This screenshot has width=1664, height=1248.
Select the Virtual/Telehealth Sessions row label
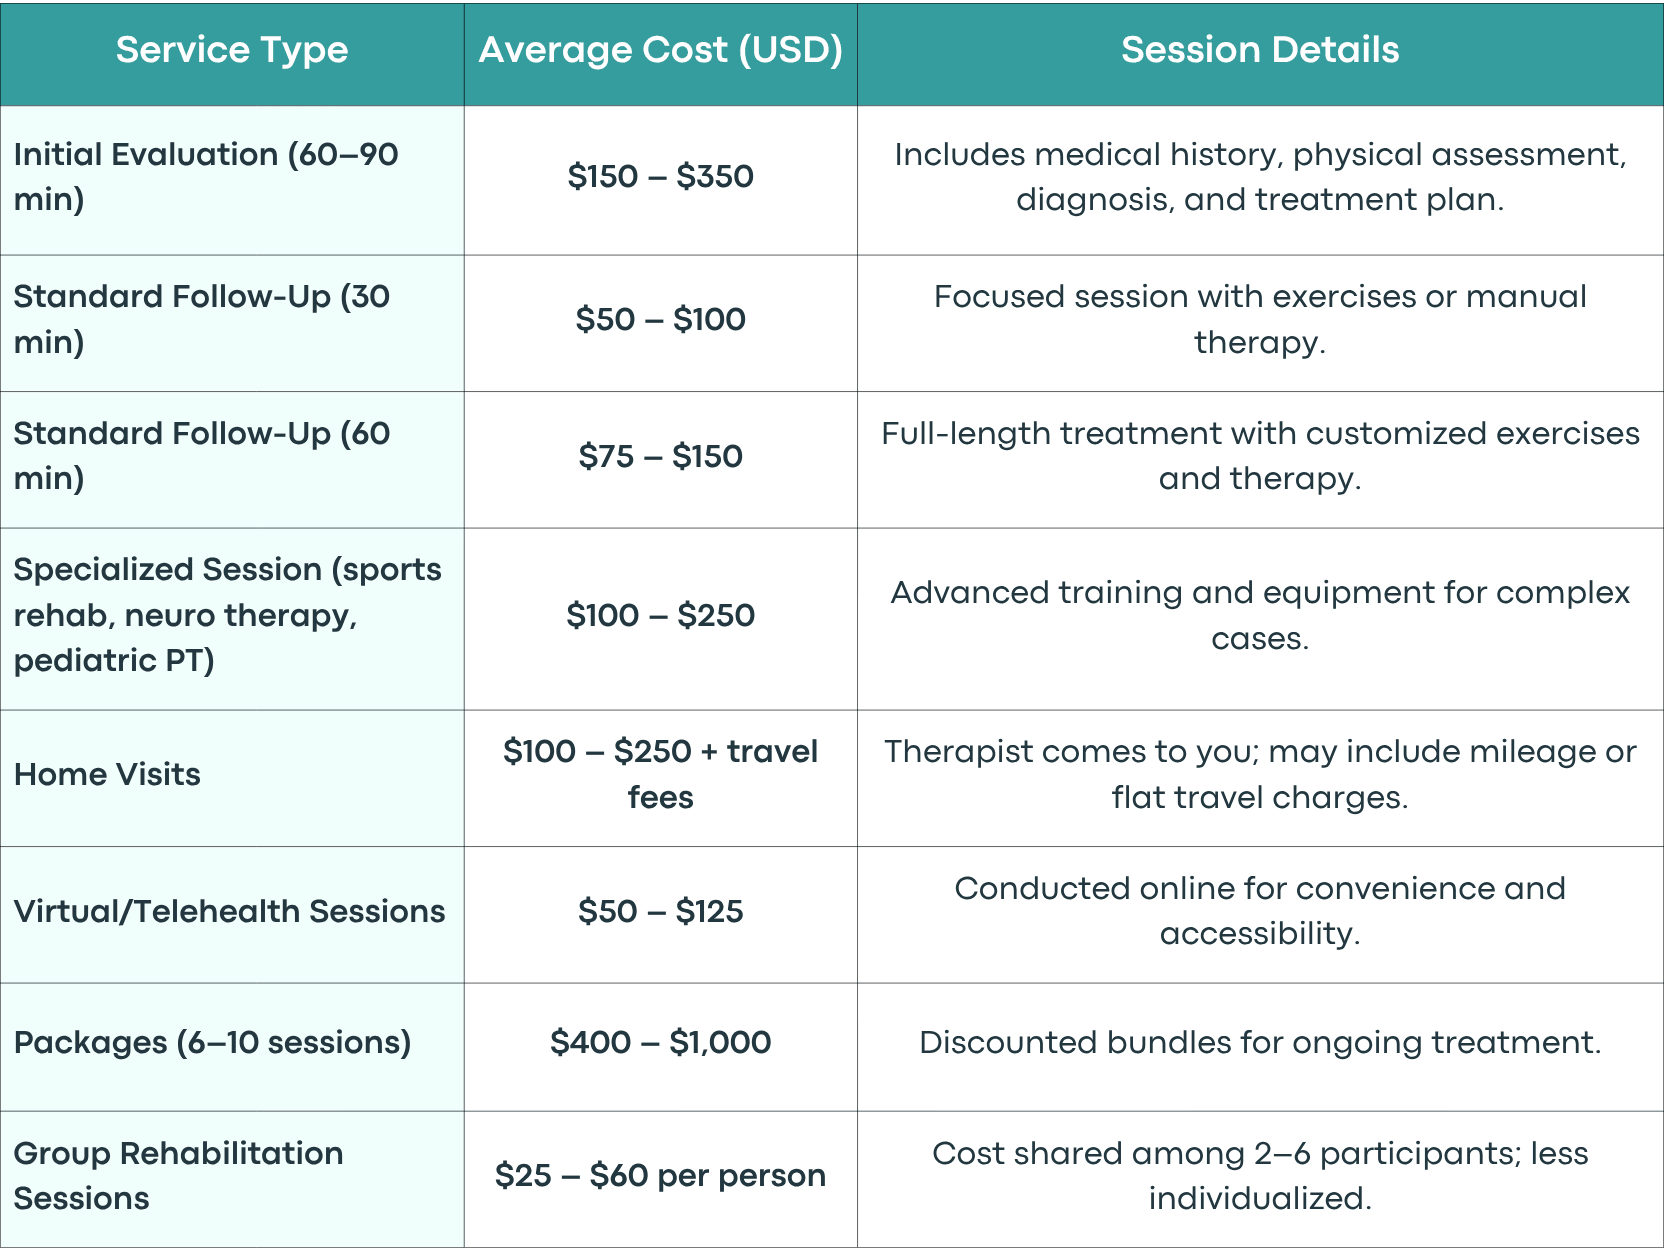coord(229,911)
